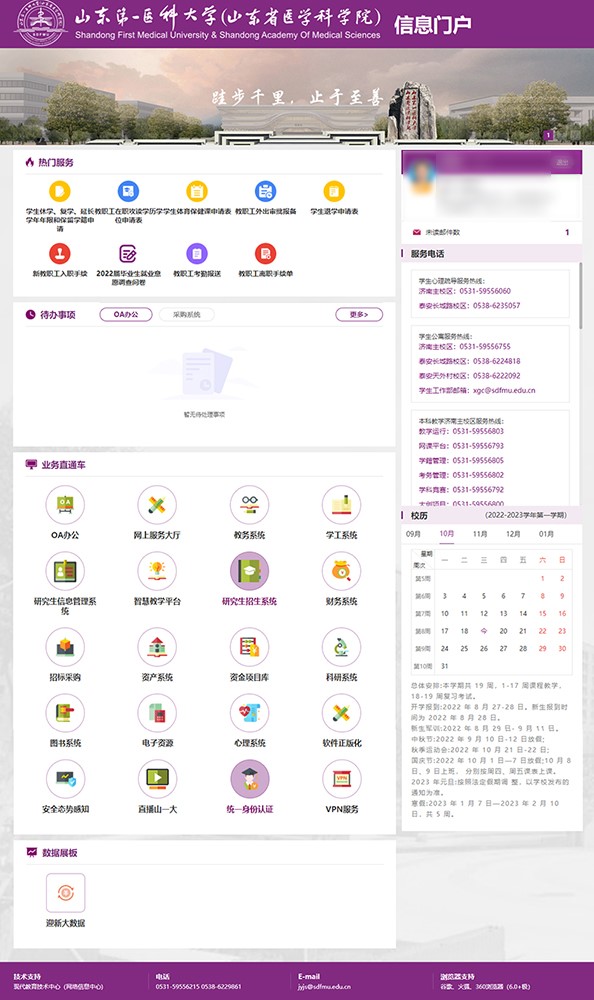This screenshot has height=1000, width=594.
Task: Click the 新教职工入职手续 red icon
Action: click(60, 253)
